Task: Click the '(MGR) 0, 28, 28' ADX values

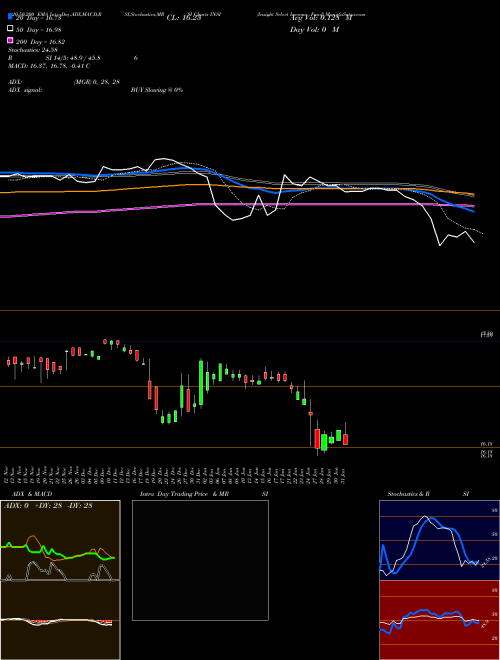Action: pos(96,82)
